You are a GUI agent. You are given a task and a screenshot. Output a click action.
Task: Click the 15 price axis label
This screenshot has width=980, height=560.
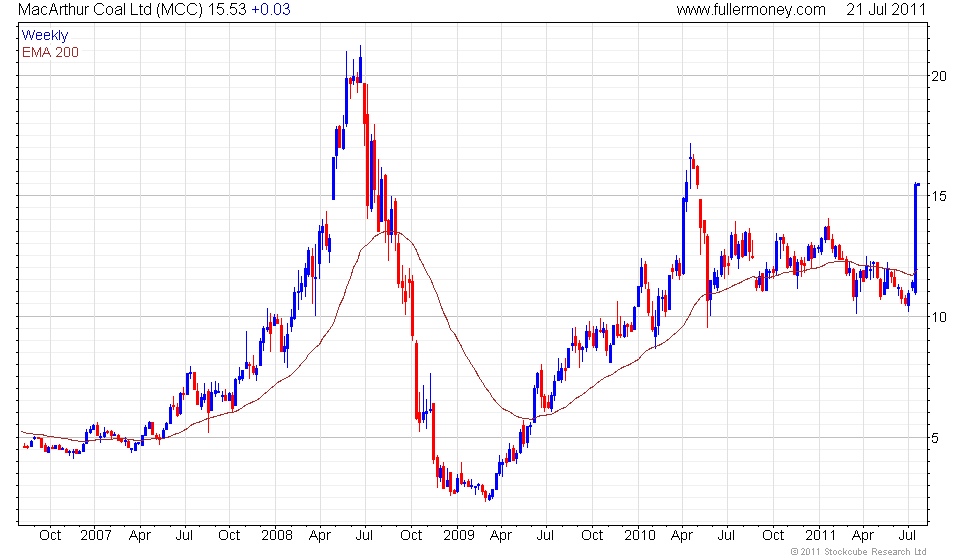coord(939,196)
